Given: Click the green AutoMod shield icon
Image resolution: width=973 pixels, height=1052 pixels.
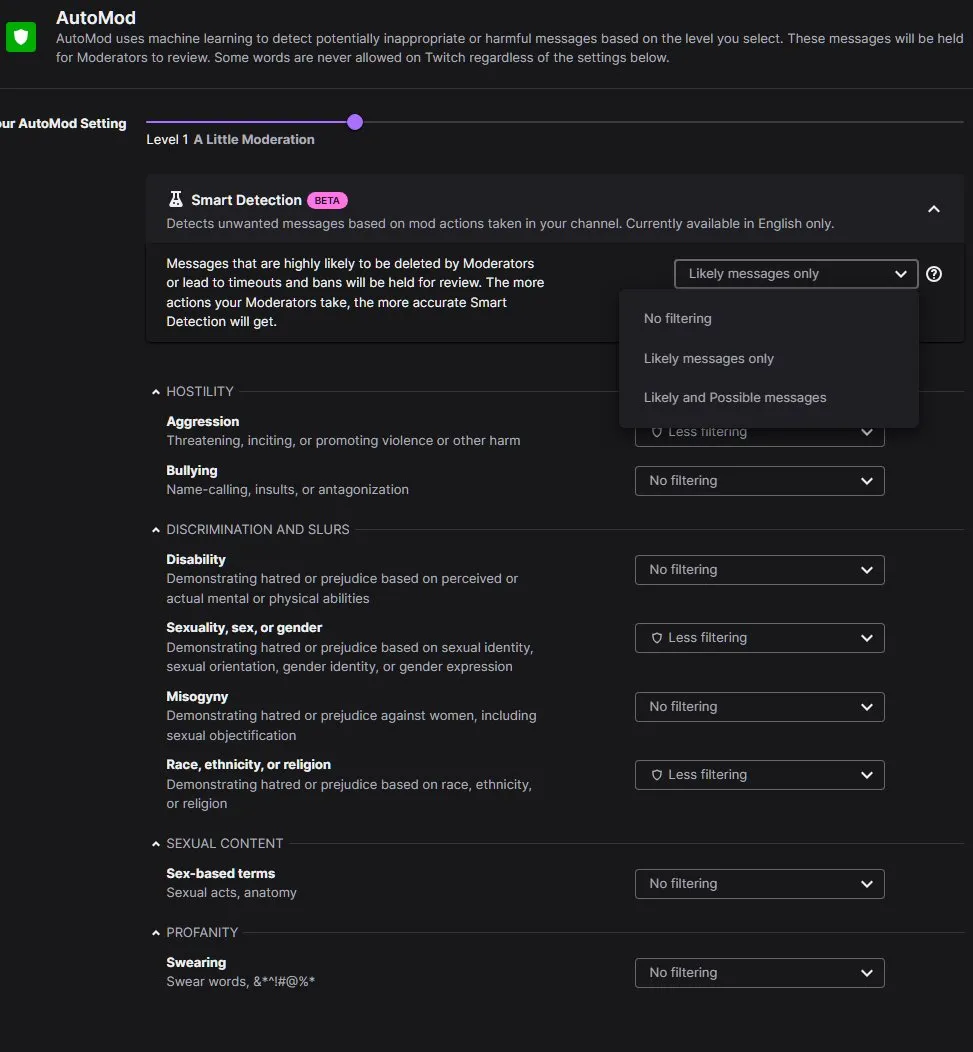Looking at the screenshot, I should tap(21, 37).
